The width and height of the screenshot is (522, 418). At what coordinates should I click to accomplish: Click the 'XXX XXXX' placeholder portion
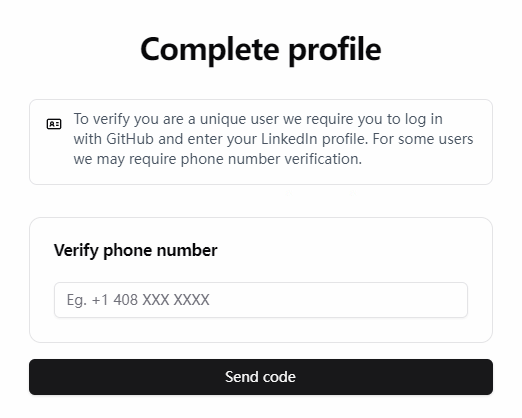176,300
